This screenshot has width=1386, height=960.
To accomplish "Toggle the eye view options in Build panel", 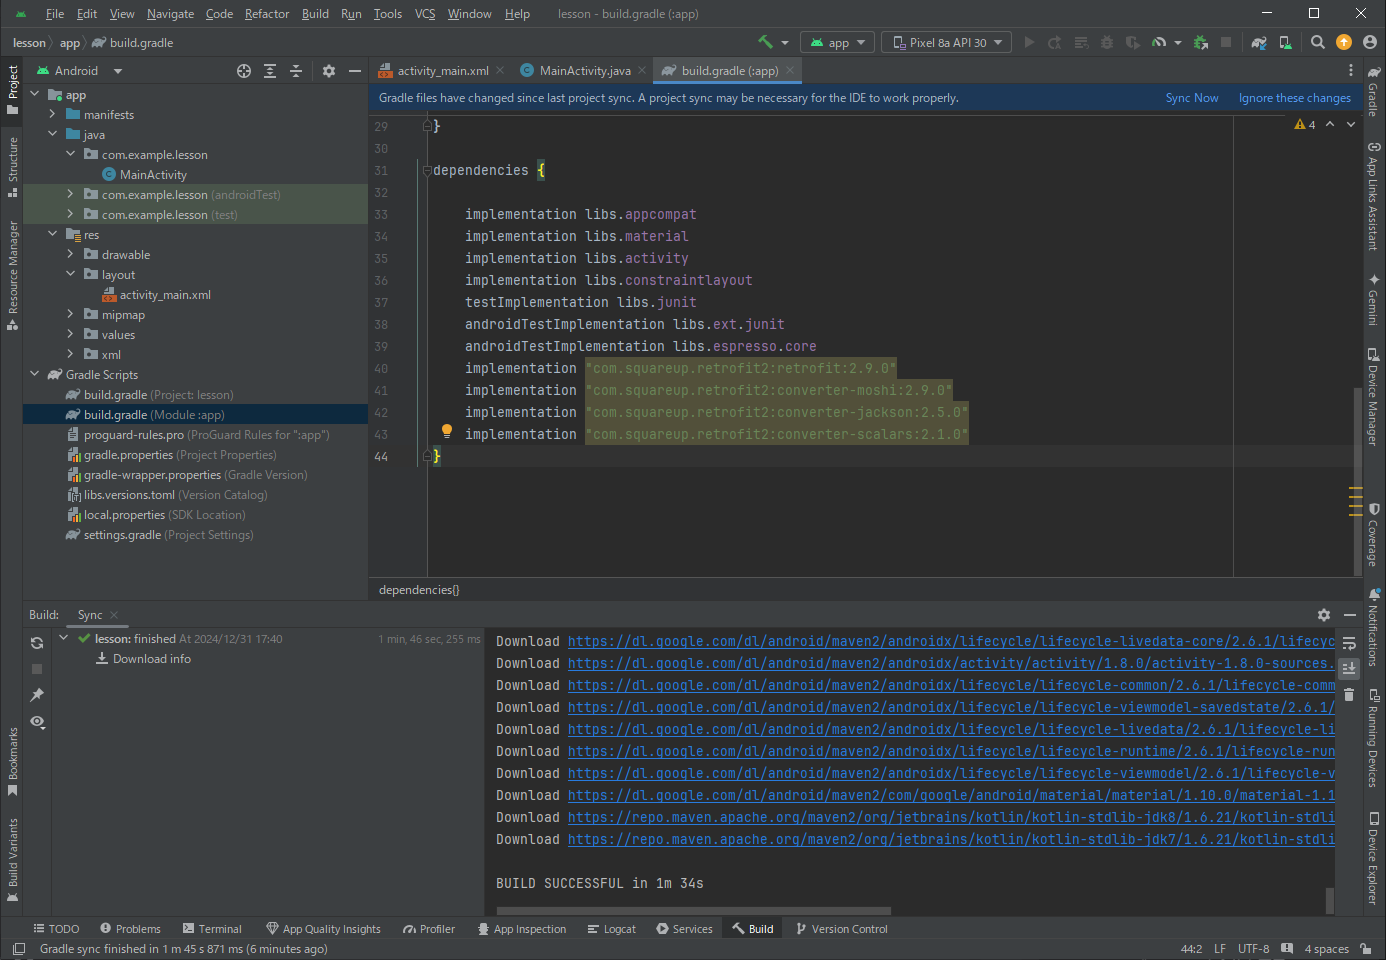I will pyautogui.click(x=37, y=722).
